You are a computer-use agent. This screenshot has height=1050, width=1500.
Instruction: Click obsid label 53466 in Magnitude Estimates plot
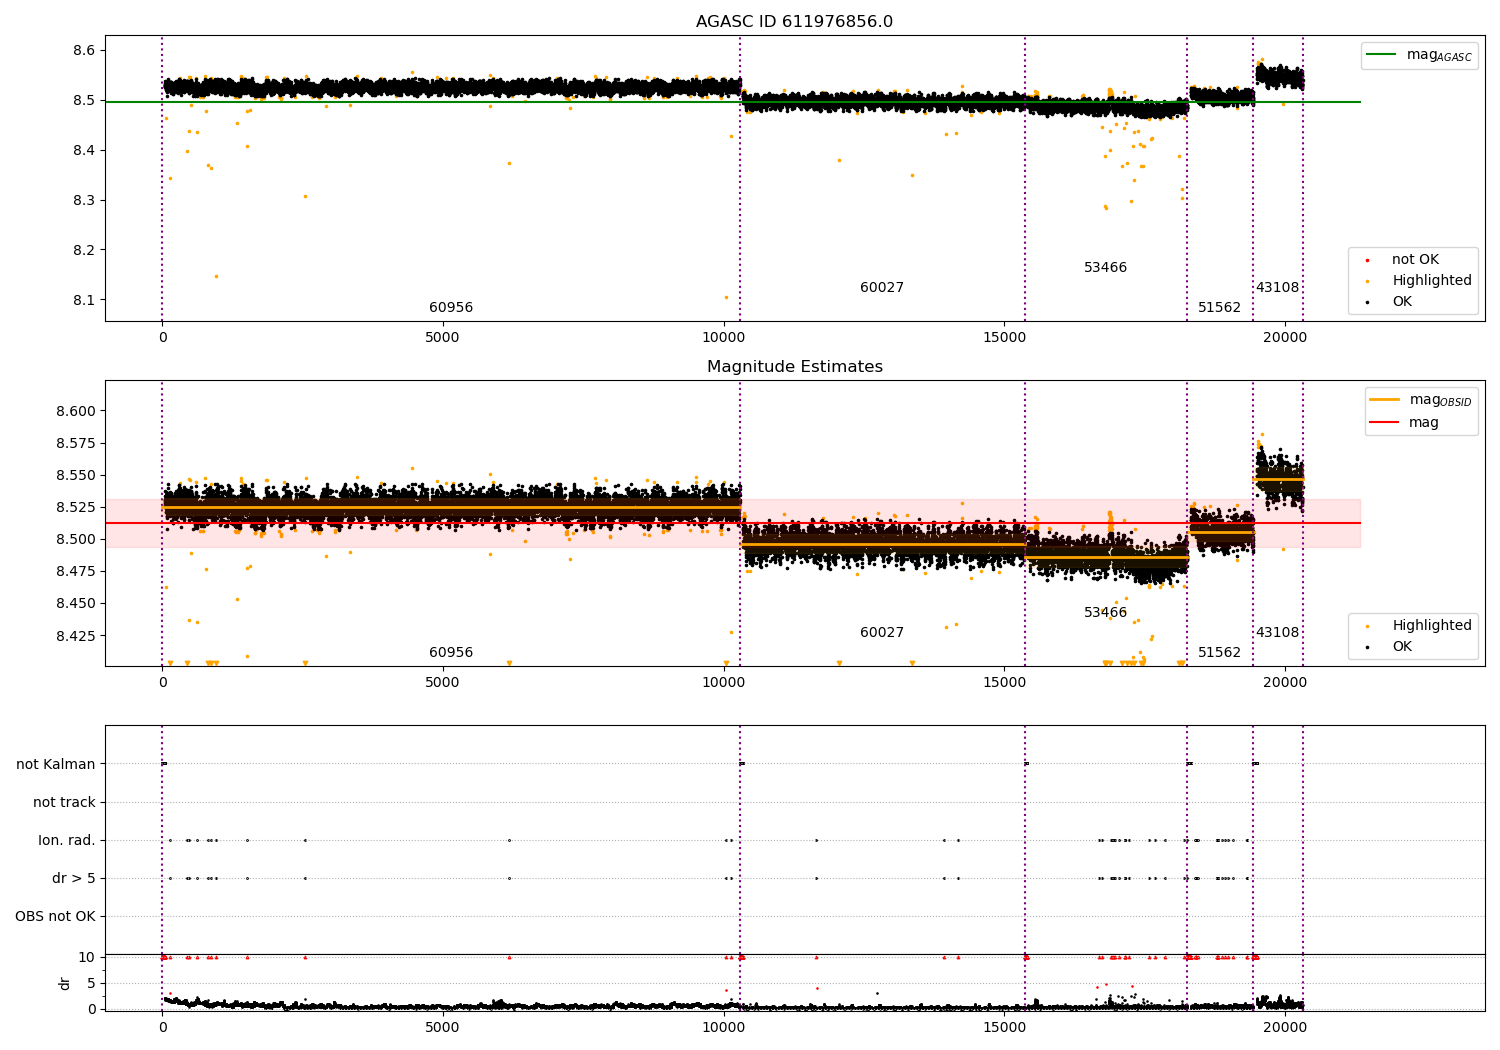pyautogui.click(x=1105, y=613)
